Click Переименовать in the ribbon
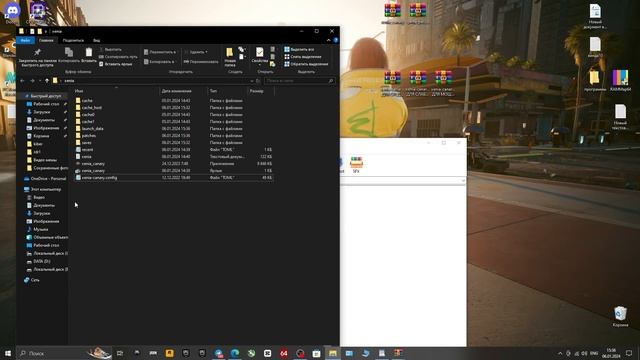The width and height of the screenshot is (640, 360). click(201, 62)
